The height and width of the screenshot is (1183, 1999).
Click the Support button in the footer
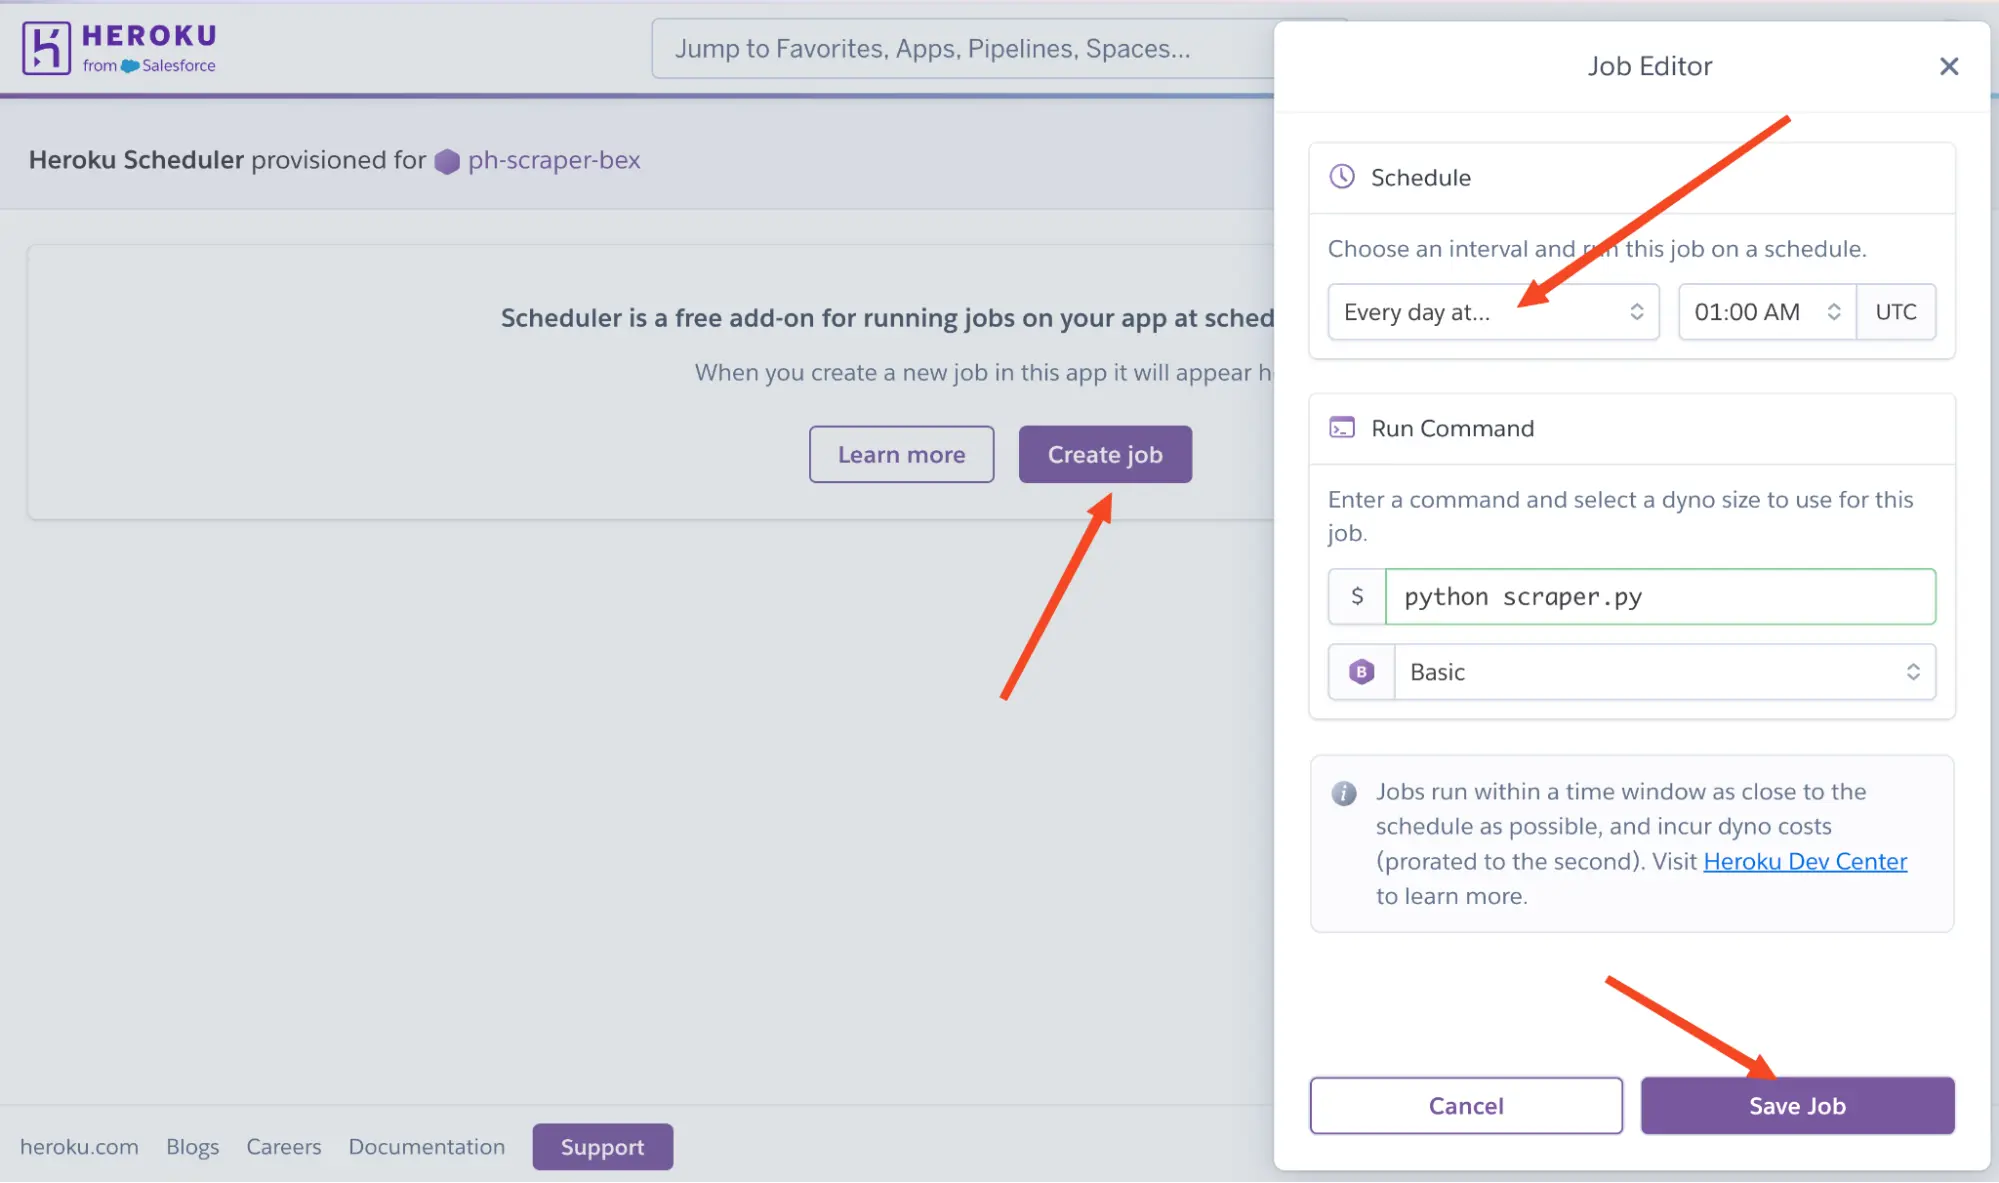pos(602,1146)
